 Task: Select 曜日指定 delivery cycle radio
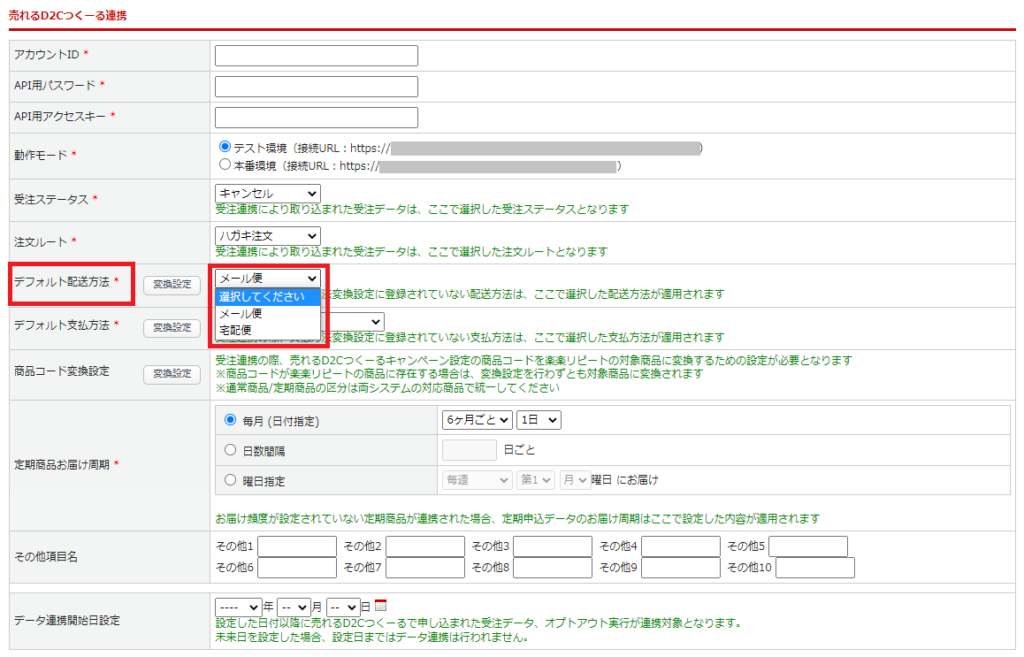point(232,480)
